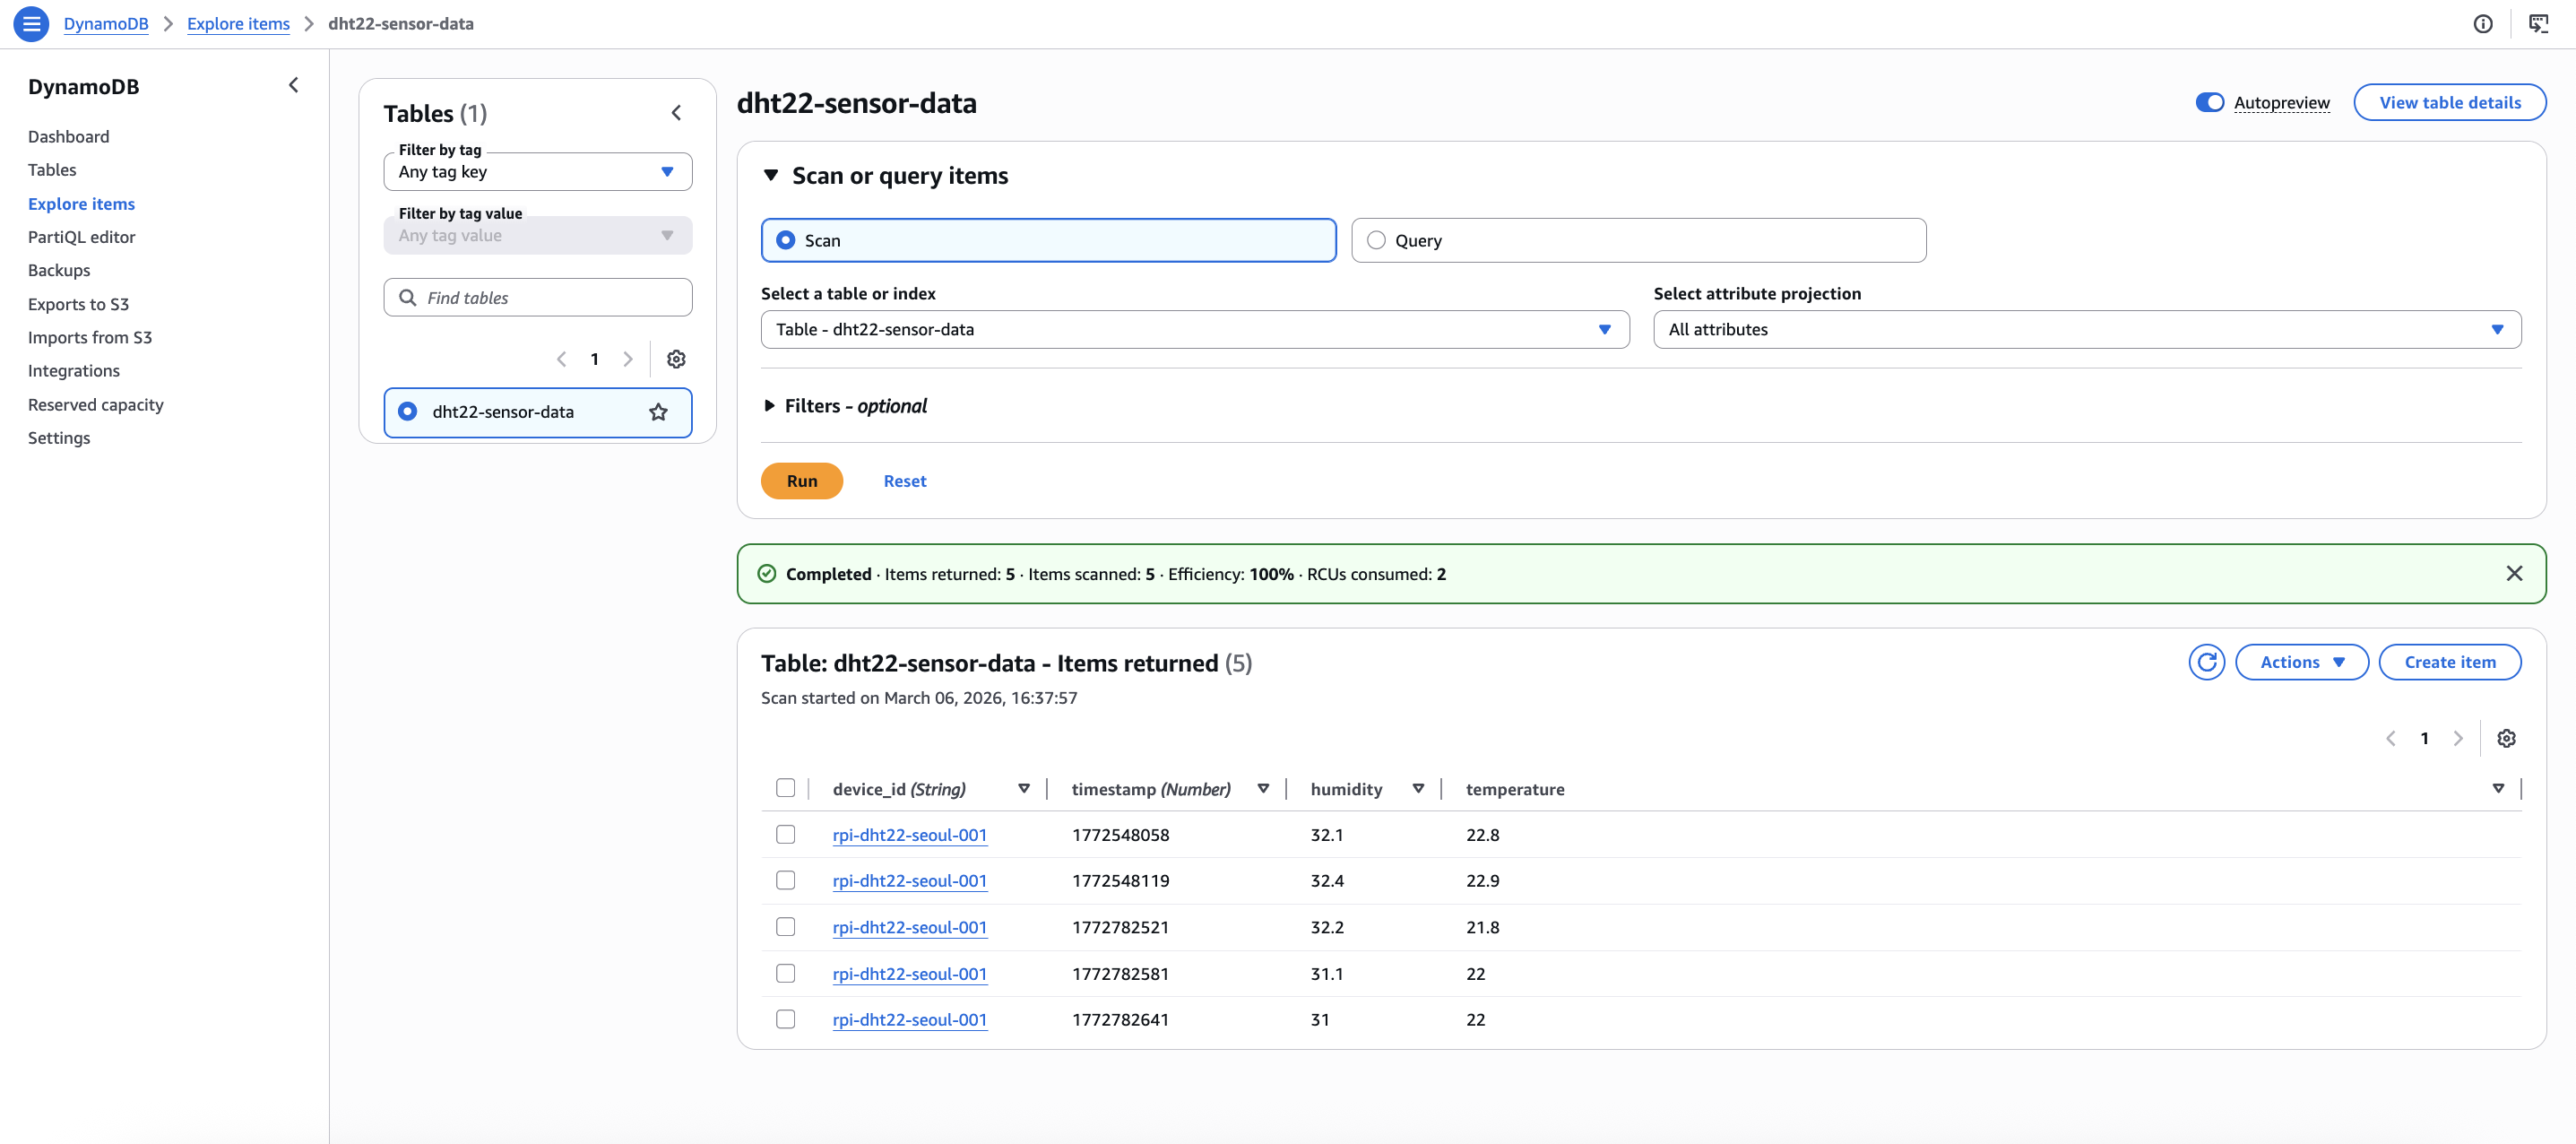2576x1144 pixels.
Task: Check the row with timestamp 1772548119
Action: point(785,880)
